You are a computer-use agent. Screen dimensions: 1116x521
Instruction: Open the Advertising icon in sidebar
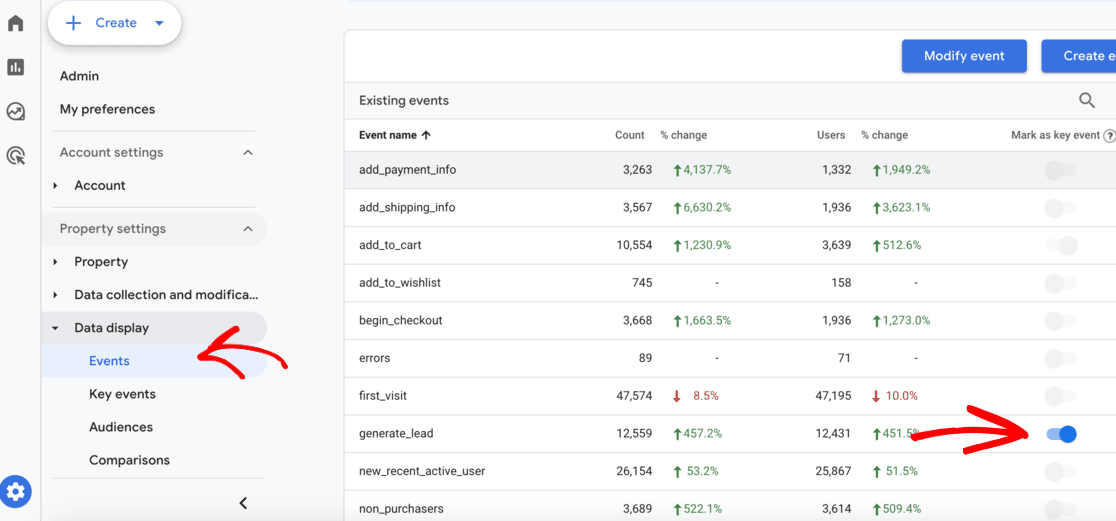tap(16, 155)
